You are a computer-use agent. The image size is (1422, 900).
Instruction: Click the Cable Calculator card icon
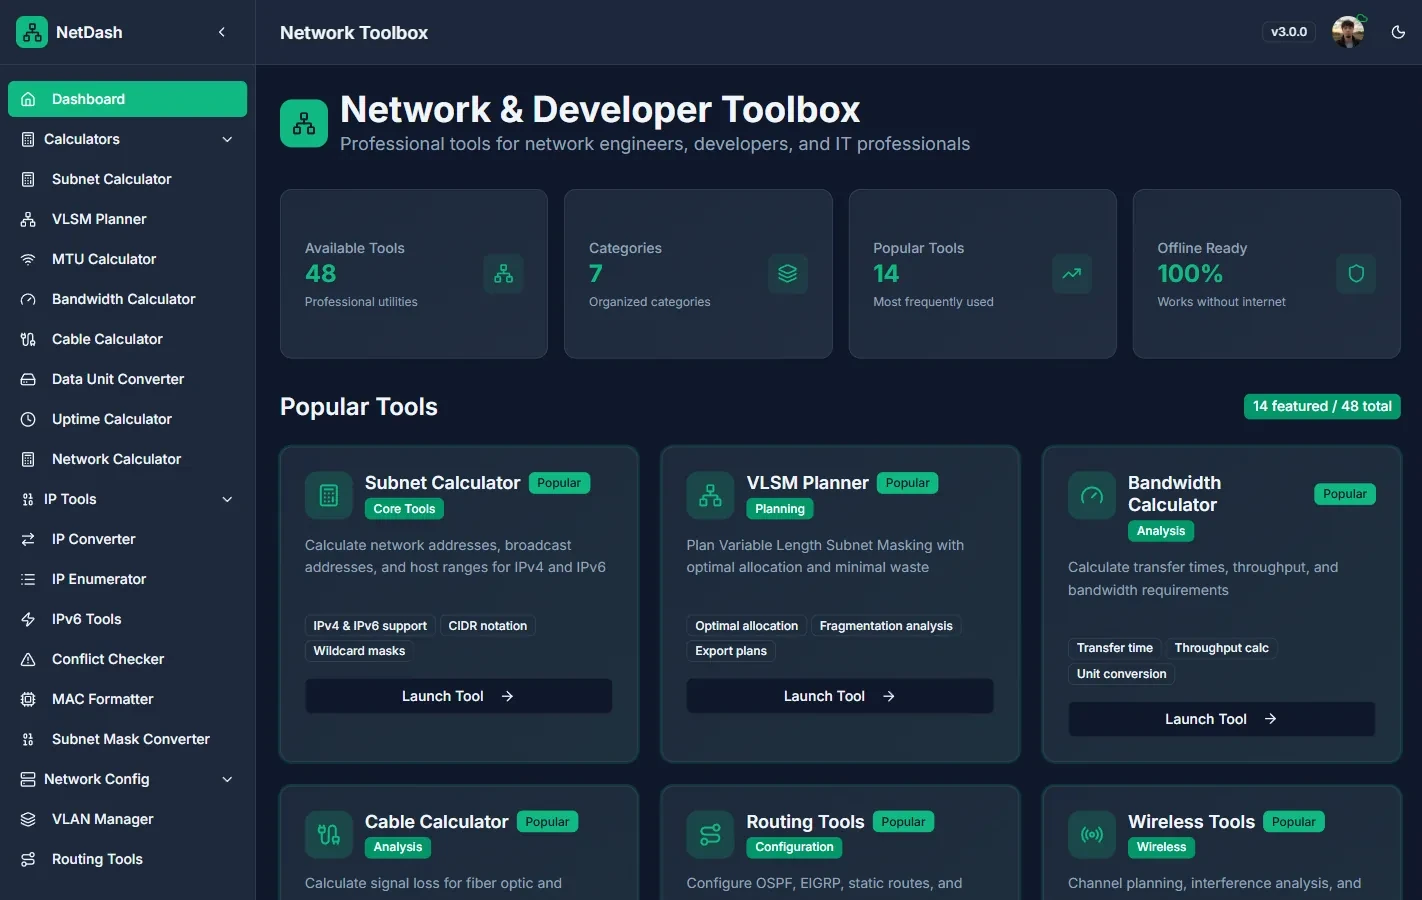(329, 834)
